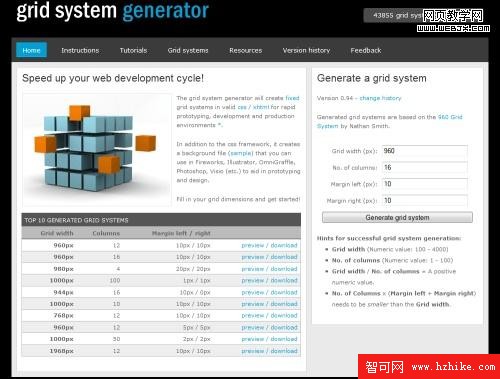Focus the Margin right (px) input field
The image size is (500, 379).
pos(425,201)
